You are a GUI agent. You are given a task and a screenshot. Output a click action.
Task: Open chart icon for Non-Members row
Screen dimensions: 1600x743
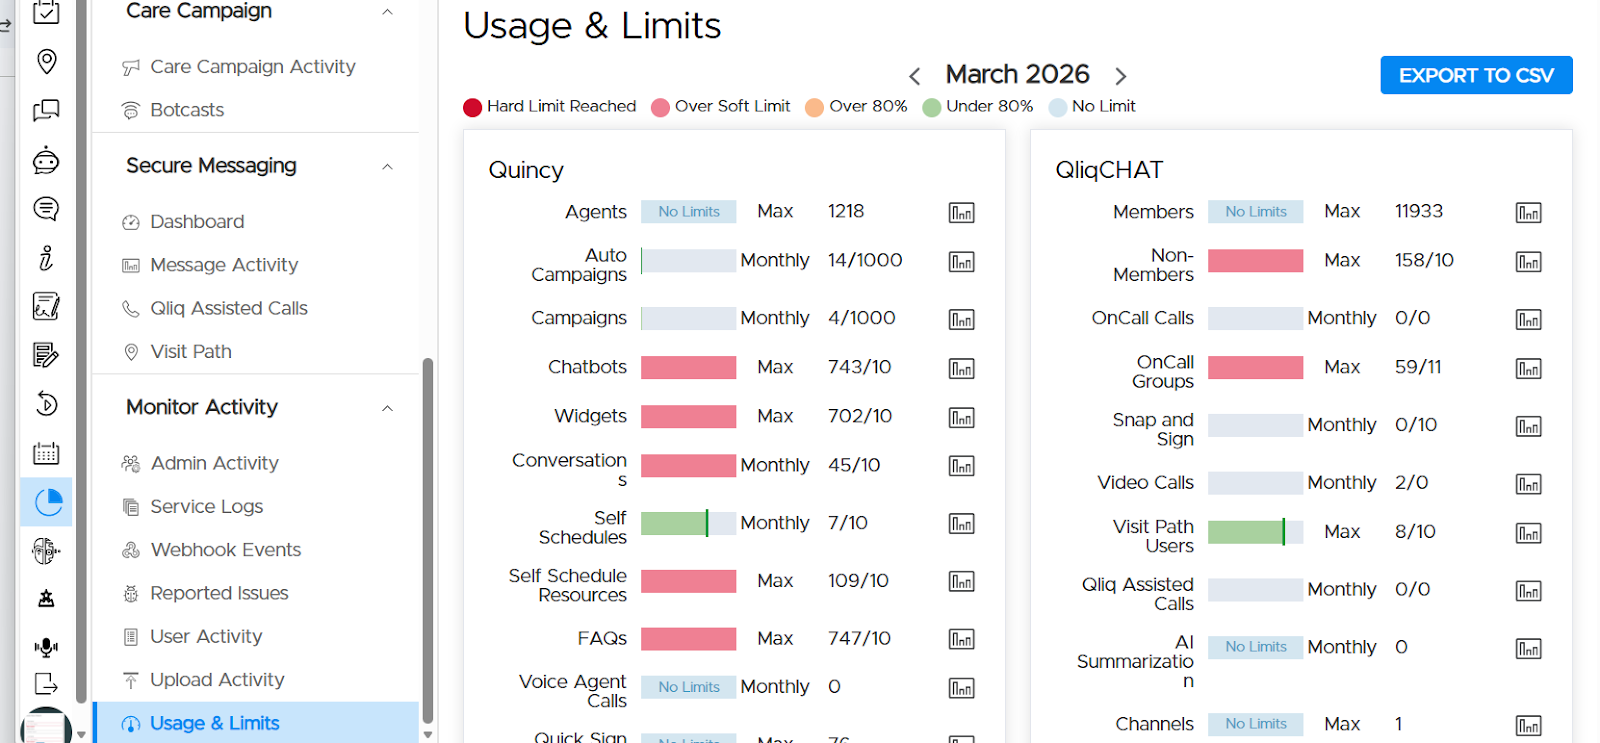coord(1528,262)
